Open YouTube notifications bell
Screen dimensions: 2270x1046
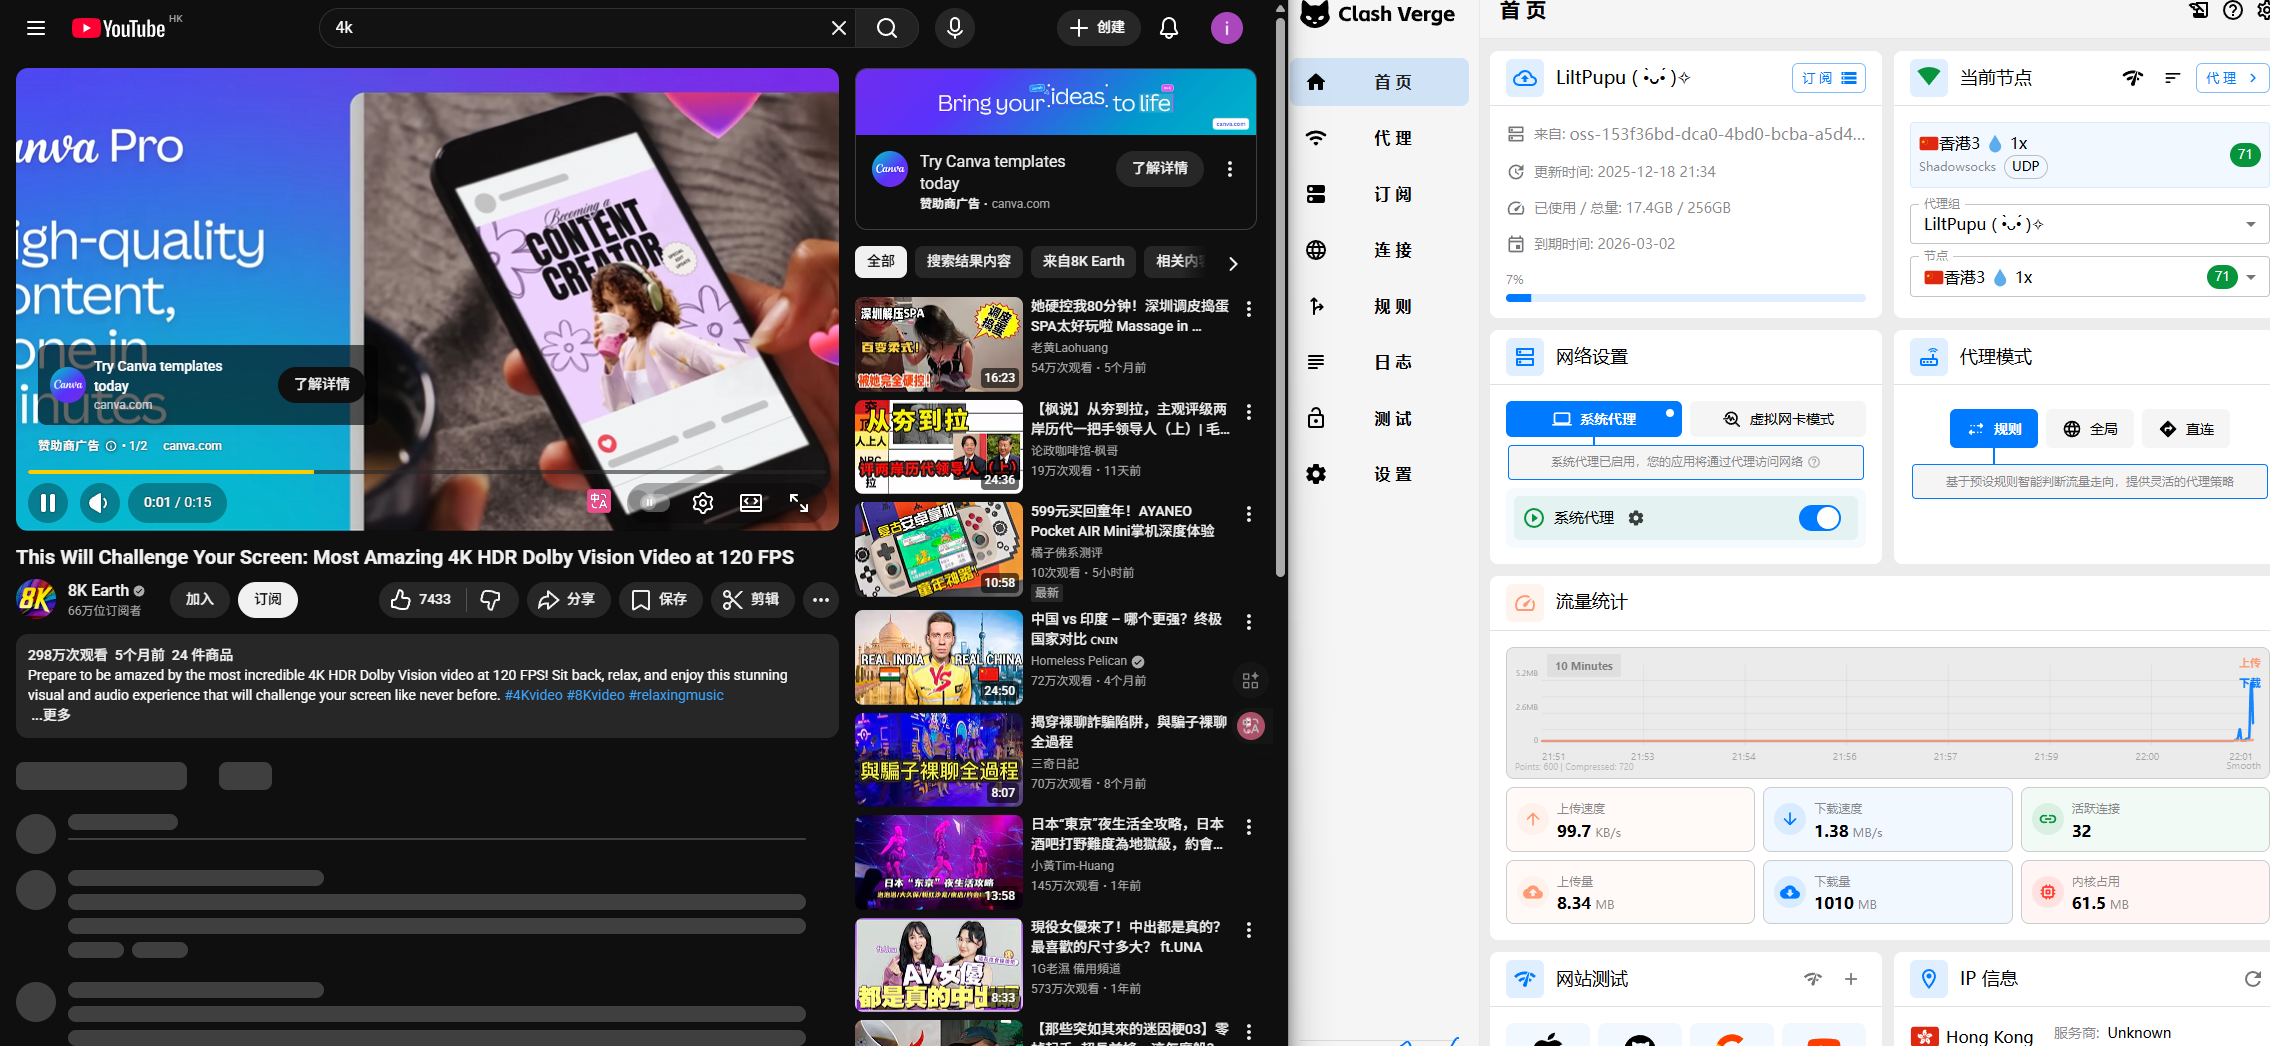click(1168, 28)
